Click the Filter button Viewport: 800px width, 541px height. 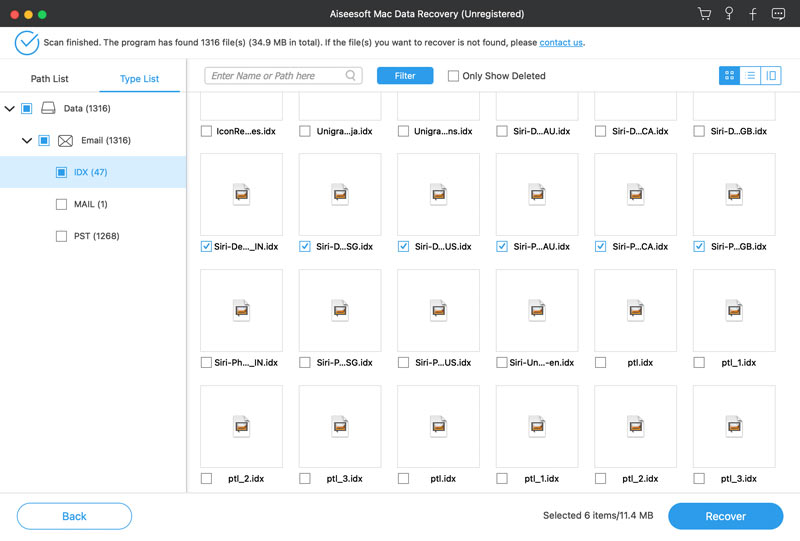[405, 76]
